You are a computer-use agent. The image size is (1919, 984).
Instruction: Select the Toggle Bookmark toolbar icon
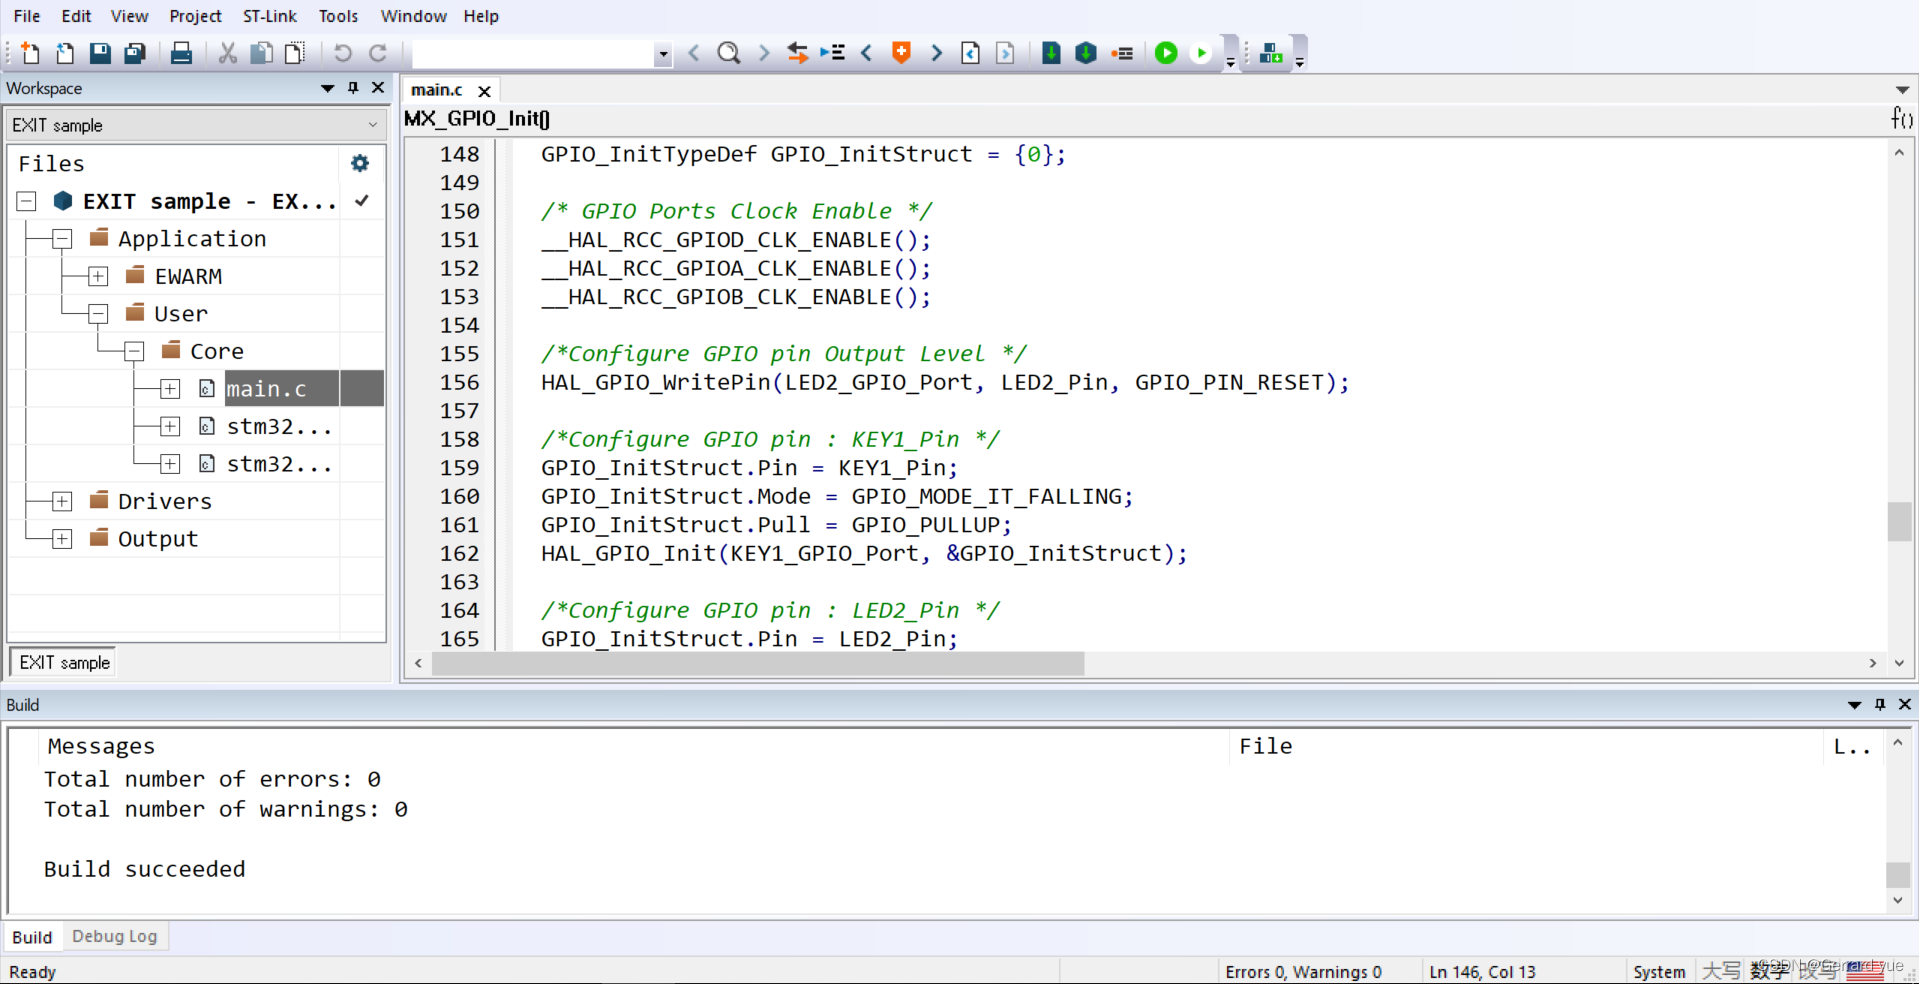pyautogui.click(x=900, y=53)
